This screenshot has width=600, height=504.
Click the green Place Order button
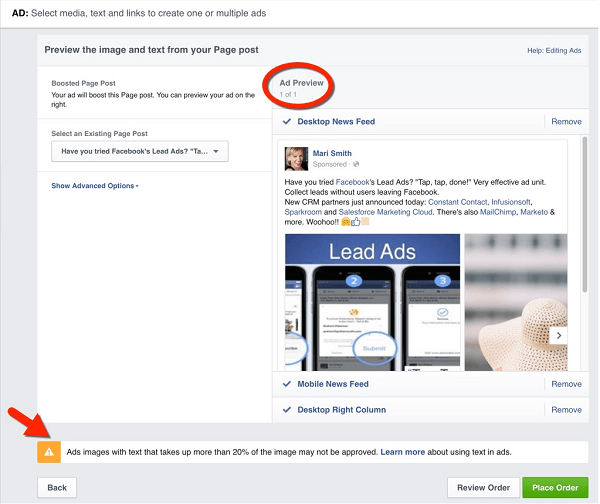[555, 488]
